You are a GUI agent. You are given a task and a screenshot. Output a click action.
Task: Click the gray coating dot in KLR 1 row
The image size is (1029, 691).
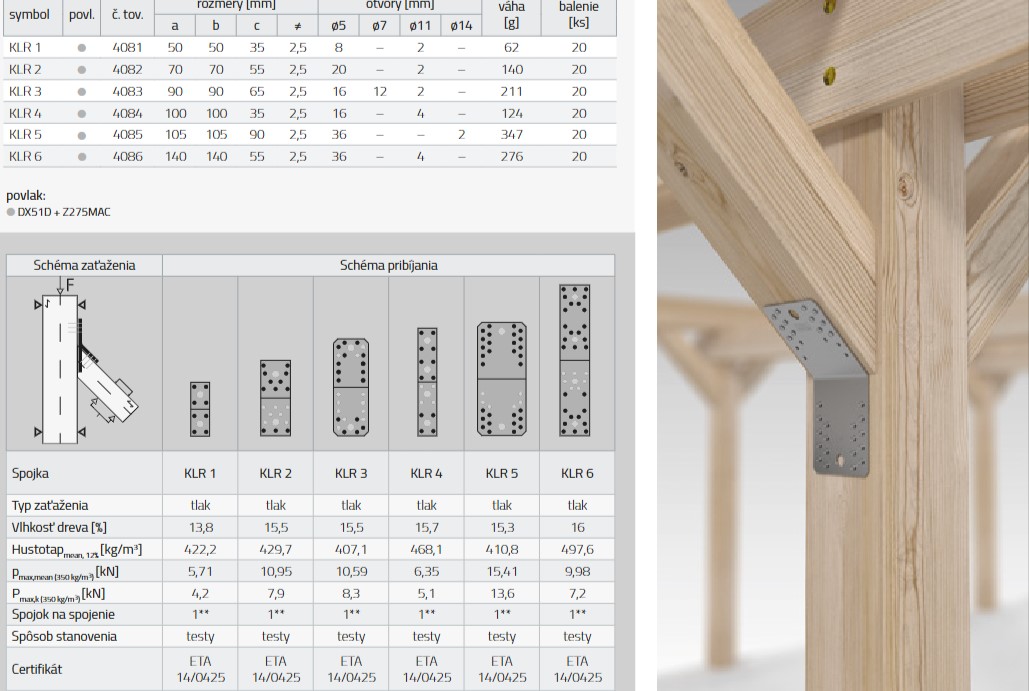[82, 47]
